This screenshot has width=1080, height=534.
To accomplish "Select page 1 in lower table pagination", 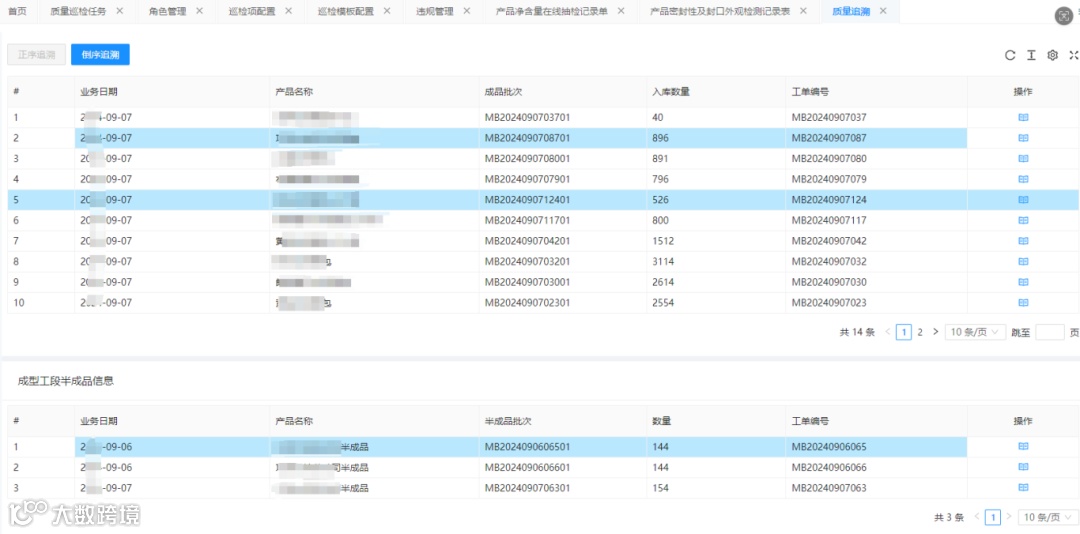I will (993, 517).
